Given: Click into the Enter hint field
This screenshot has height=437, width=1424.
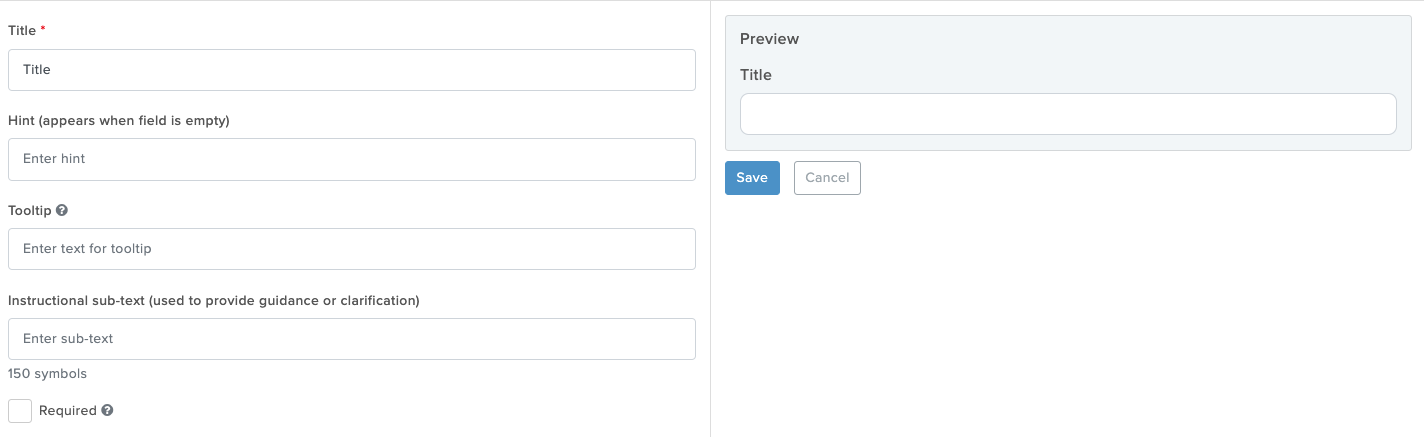Looking at the screenshot, I should (352, 159).
